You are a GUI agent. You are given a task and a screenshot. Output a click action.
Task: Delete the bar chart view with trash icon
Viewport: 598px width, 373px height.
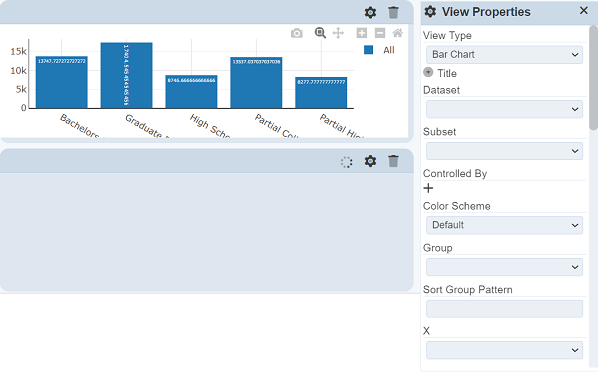tap(393, 13)
